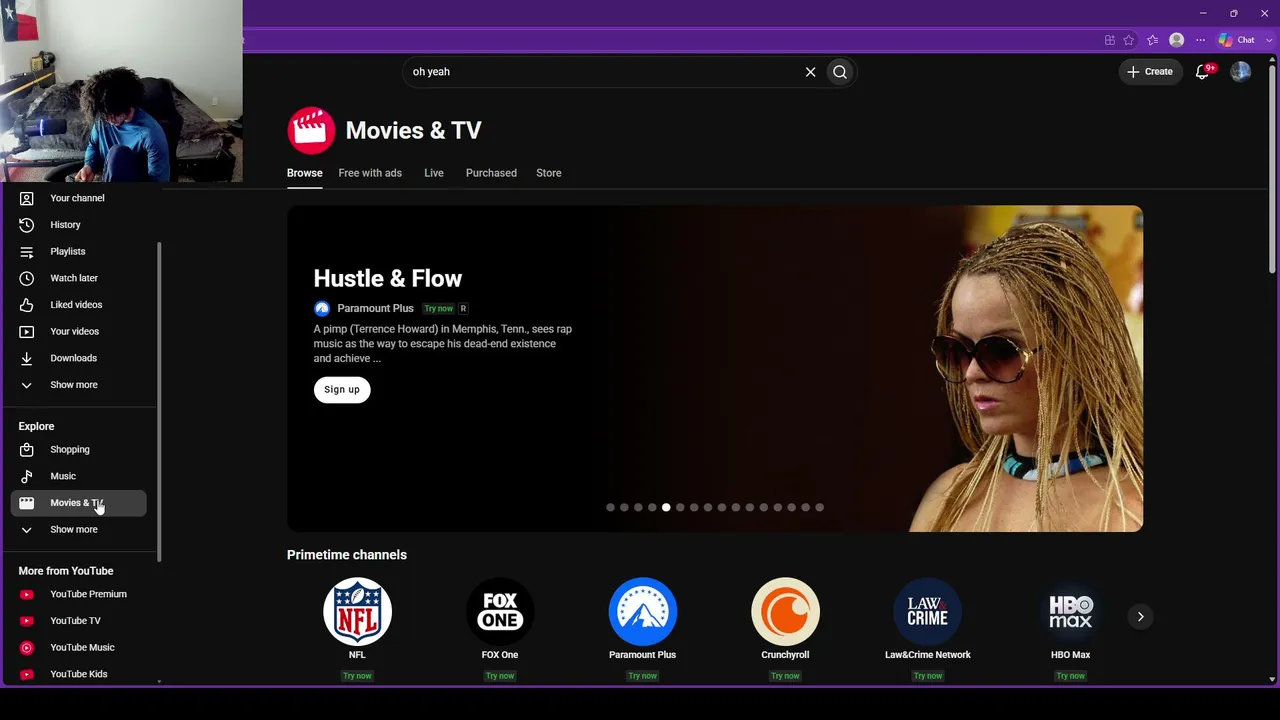
Task: Click the "More from YouTube" sidebar heading
Action: pyautogui.click(x=66, y=571)
